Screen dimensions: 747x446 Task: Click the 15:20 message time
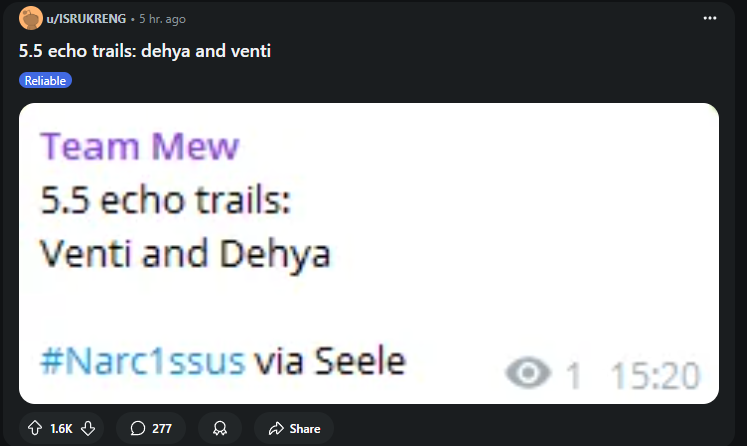pos(655,375)
